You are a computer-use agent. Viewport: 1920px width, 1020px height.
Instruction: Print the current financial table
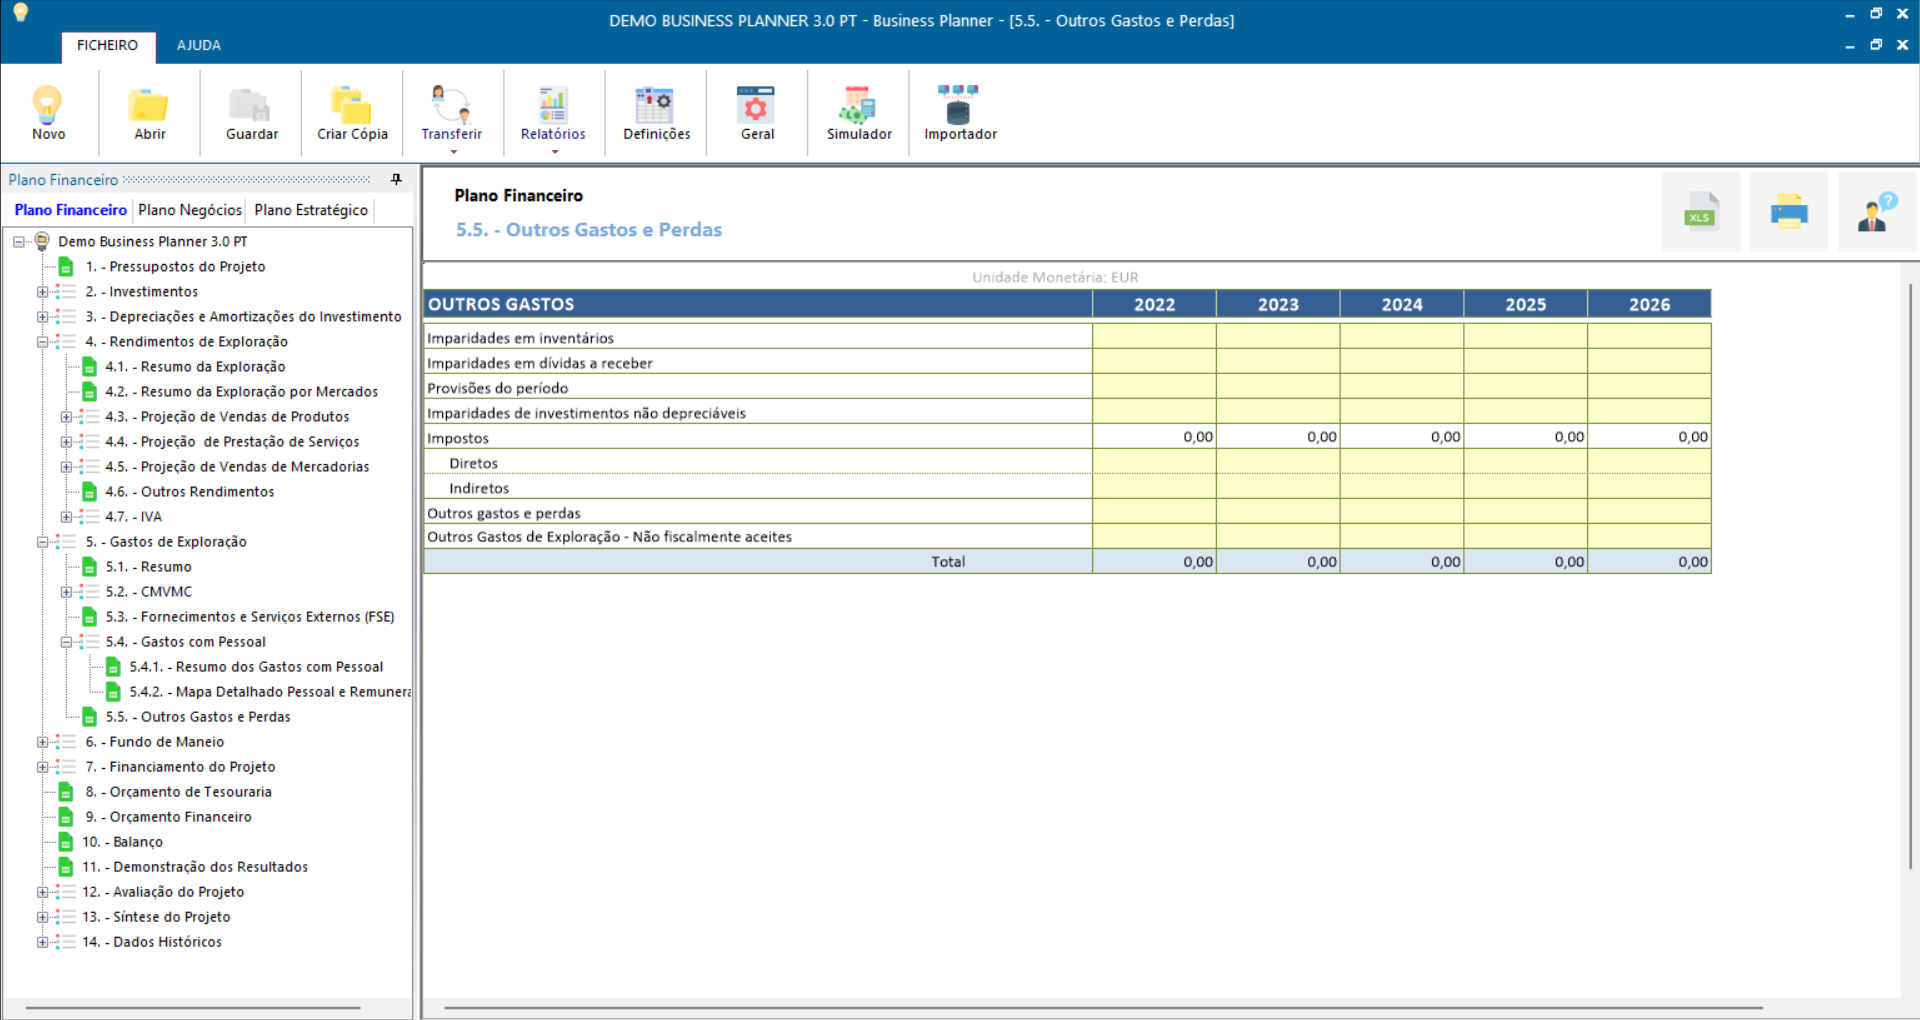coord(1789,211)
